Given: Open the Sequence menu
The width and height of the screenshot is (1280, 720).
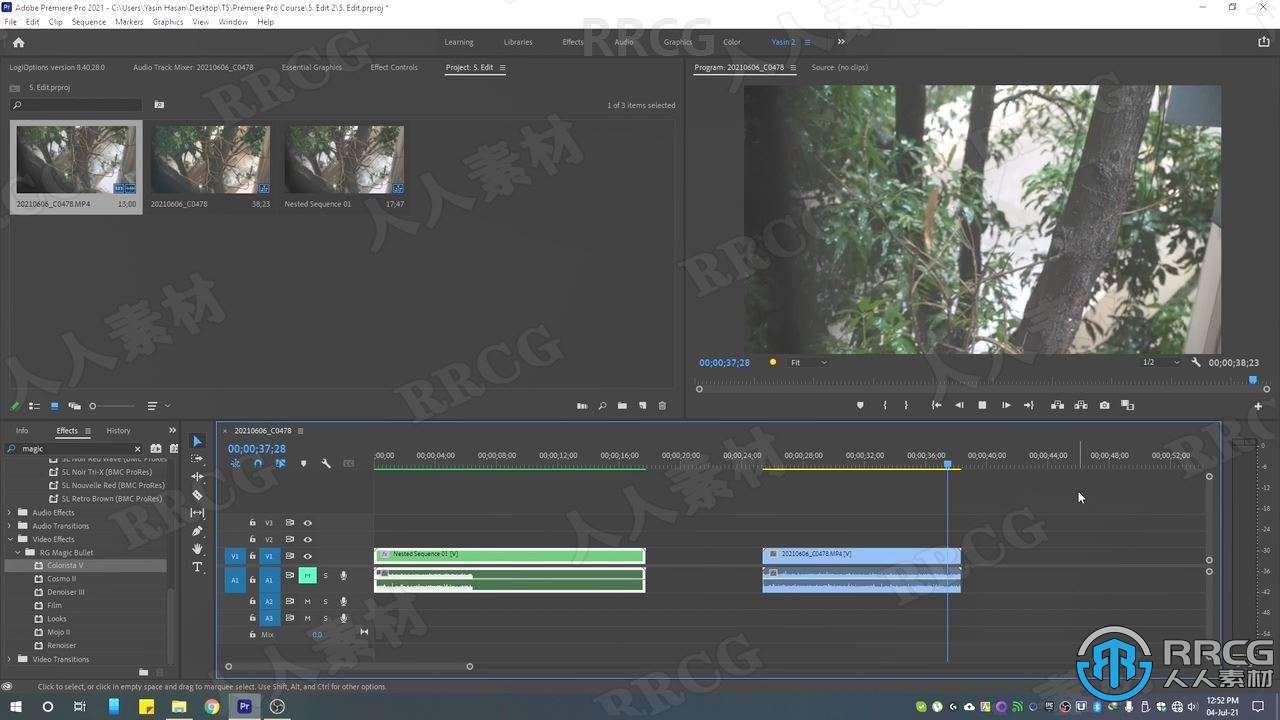Looking at the screenshot, I should [89, 21].
